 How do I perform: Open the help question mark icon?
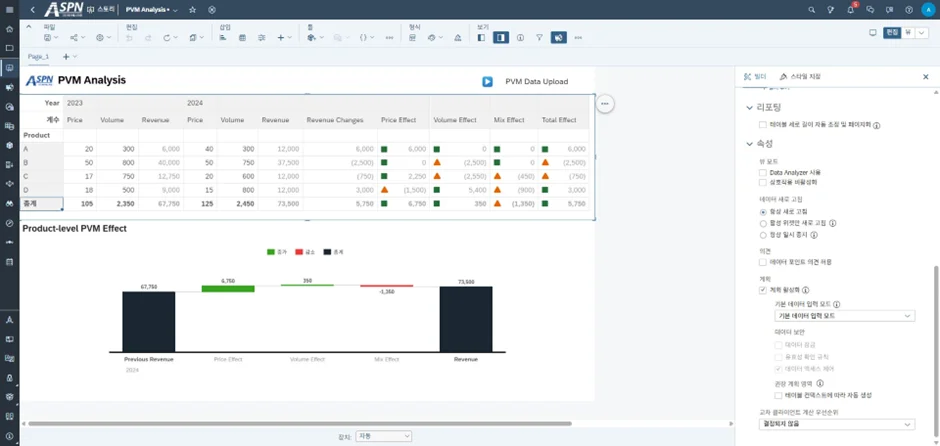tap(907, 10)
